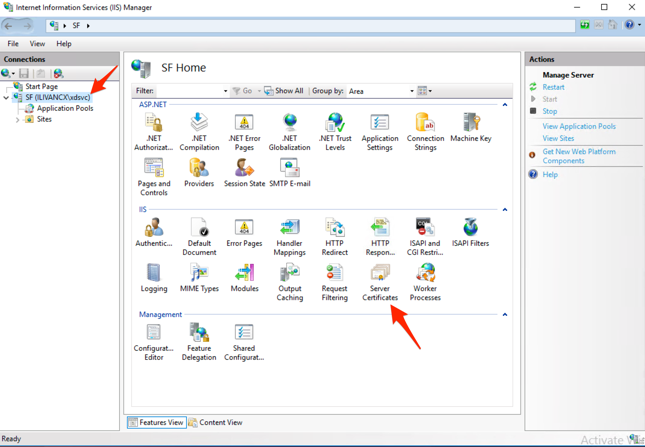Open Logging feature
645x447 pixels.
coord(153,278)
